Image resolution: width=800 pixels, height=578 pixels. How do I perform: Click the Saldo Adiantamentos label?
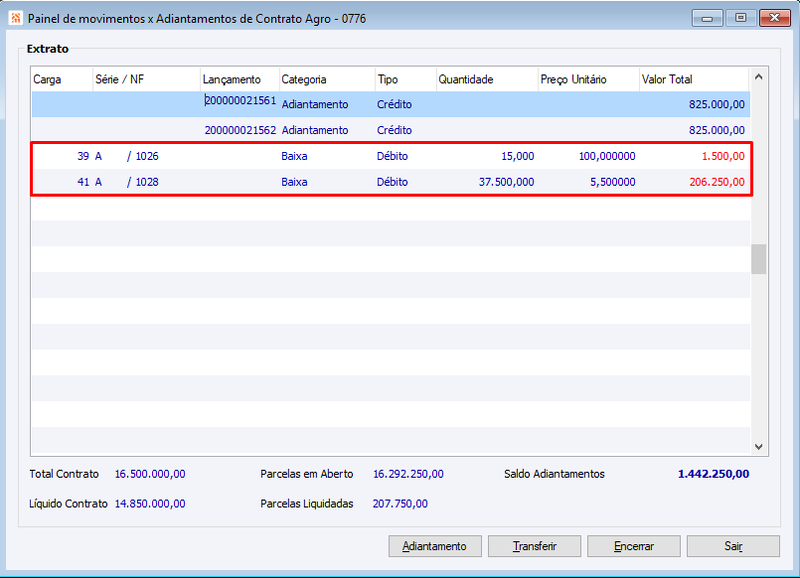pos(554,474)
